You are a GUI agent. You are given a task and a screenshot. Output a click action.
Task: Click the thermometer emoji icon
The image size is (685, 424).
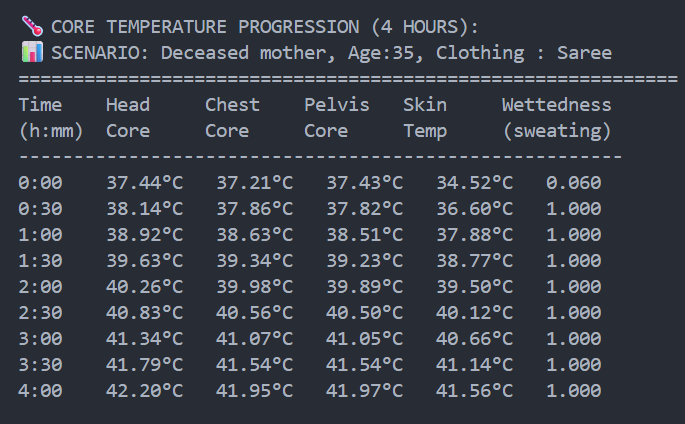pyautogui.click(x=31, y=26)
